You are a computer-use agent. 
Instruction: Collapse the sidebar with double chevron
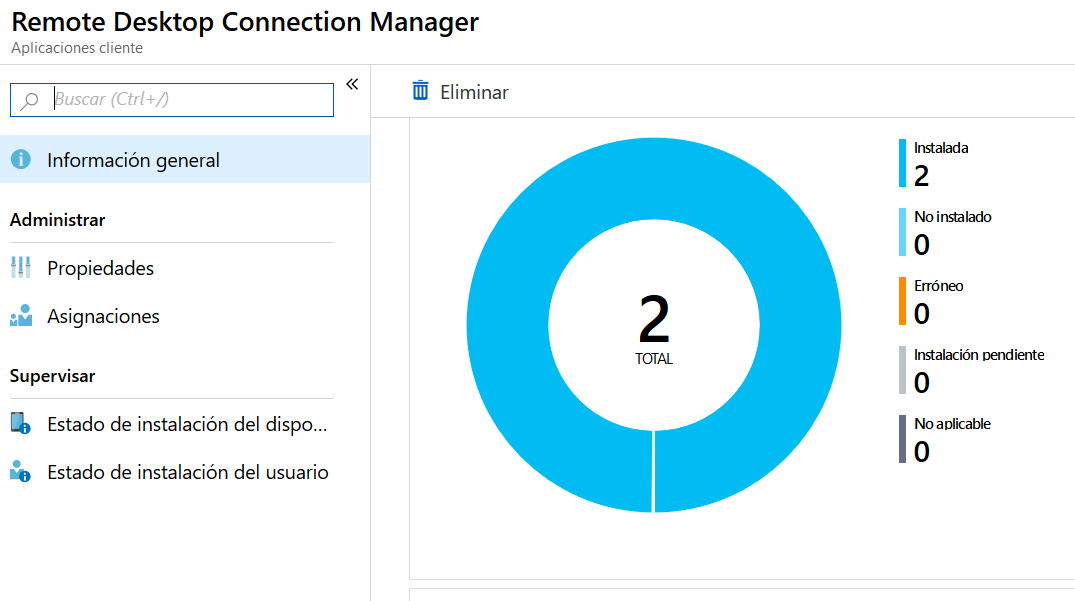tap(352, 84)
